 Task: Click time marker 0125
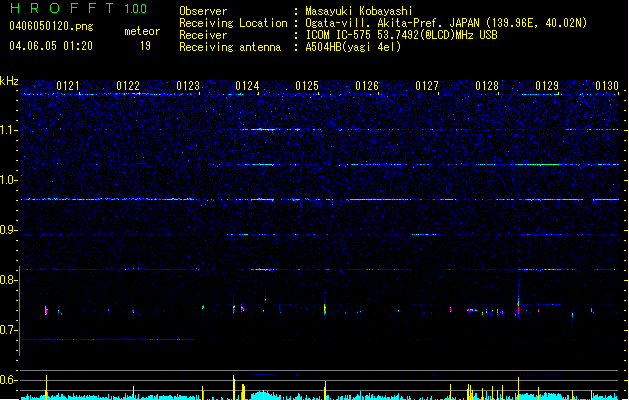click(x=307, y=86)
